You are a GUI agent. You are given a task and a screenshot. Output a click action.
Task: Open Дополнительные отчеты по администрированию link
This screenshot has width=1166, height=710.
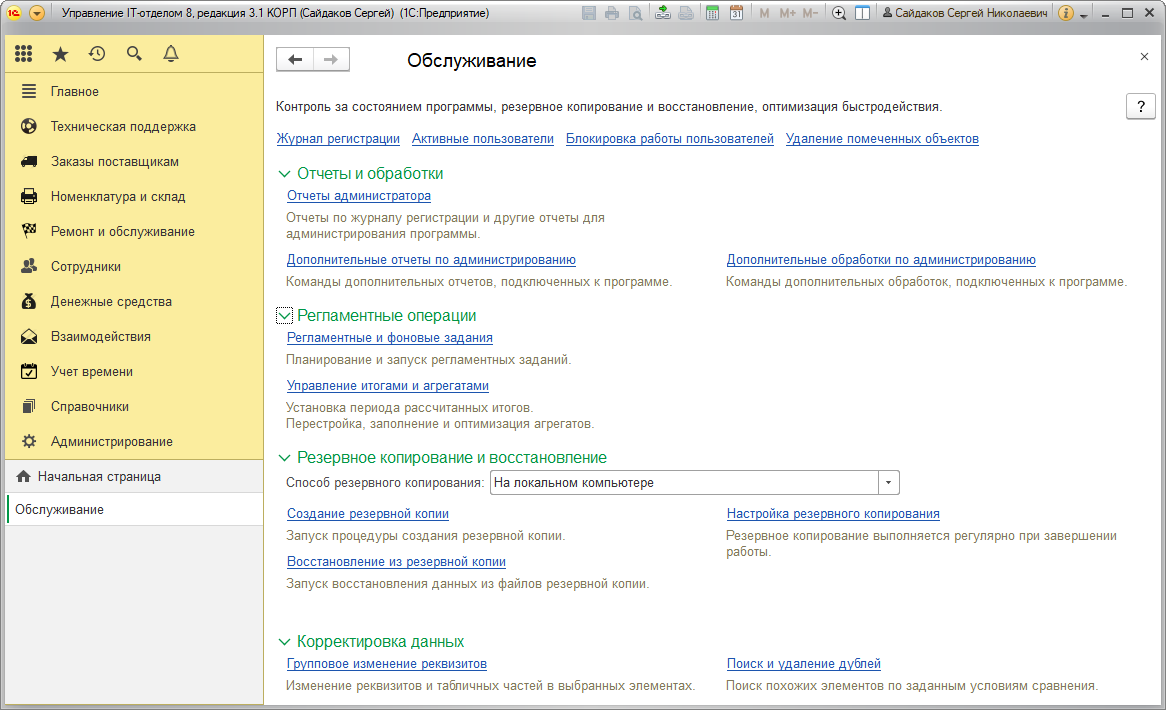pyautogui.click(x=431, y=259)
